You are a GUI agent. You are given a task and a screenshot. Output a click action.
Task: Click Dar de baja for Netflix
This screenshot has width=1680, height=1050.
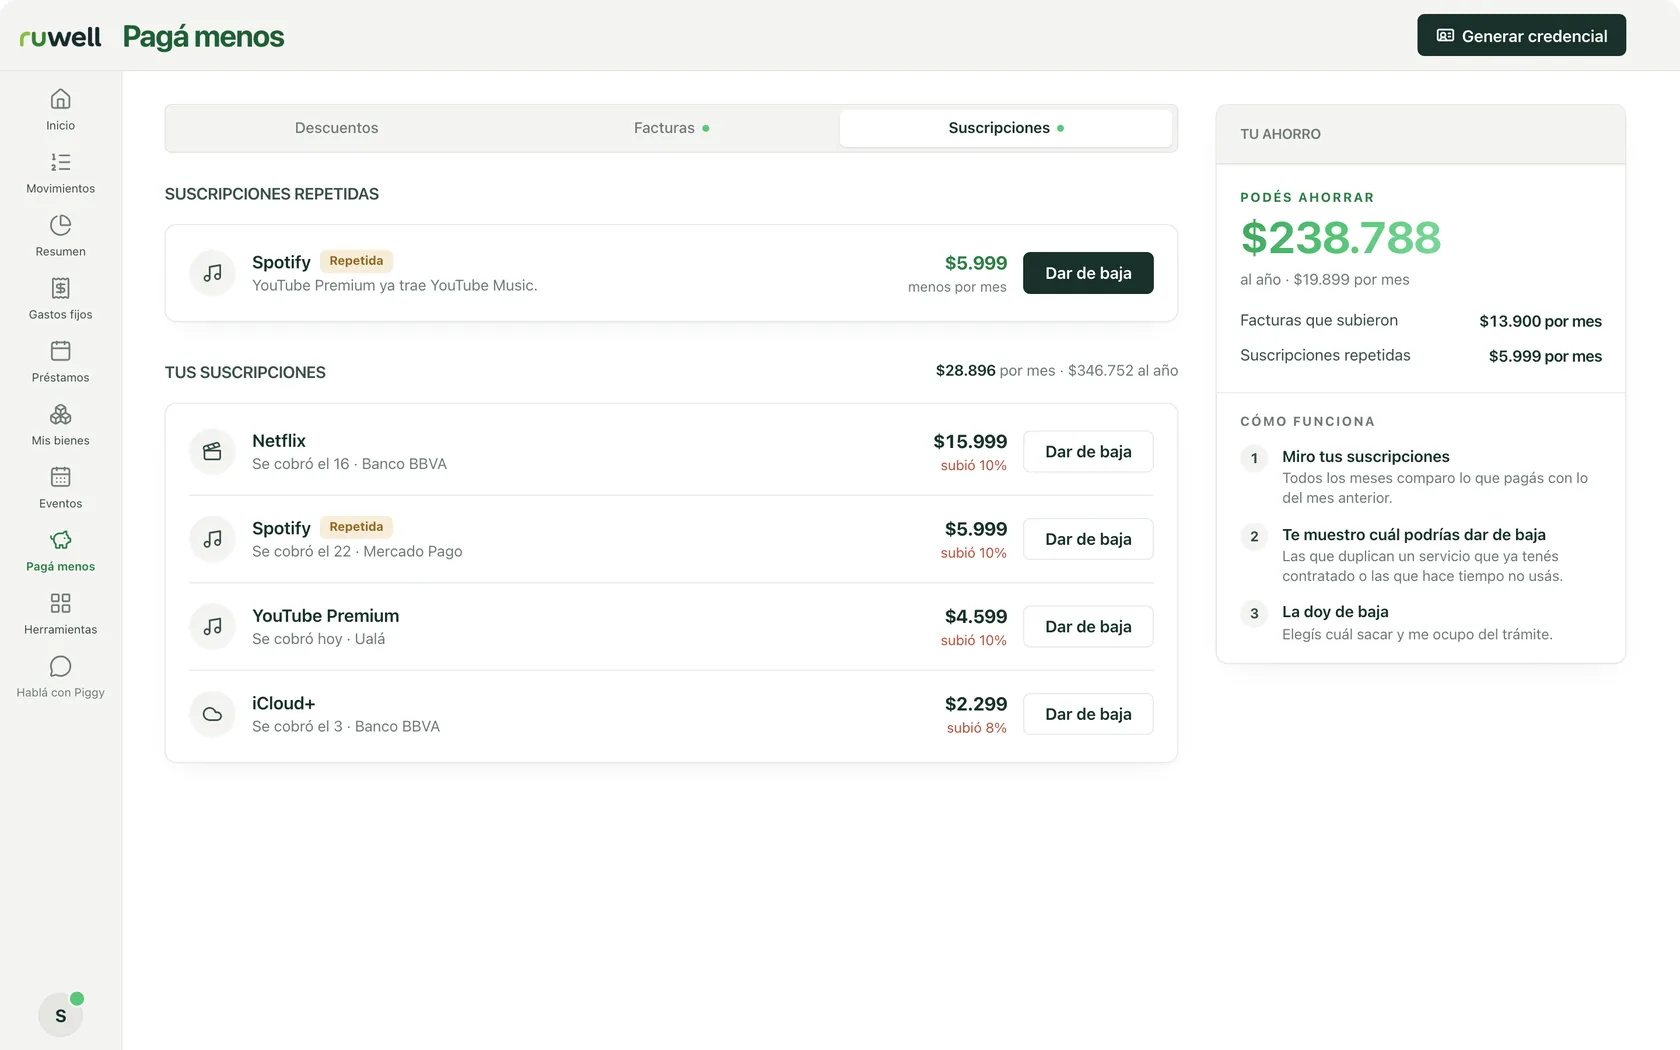click(1088, 452)
